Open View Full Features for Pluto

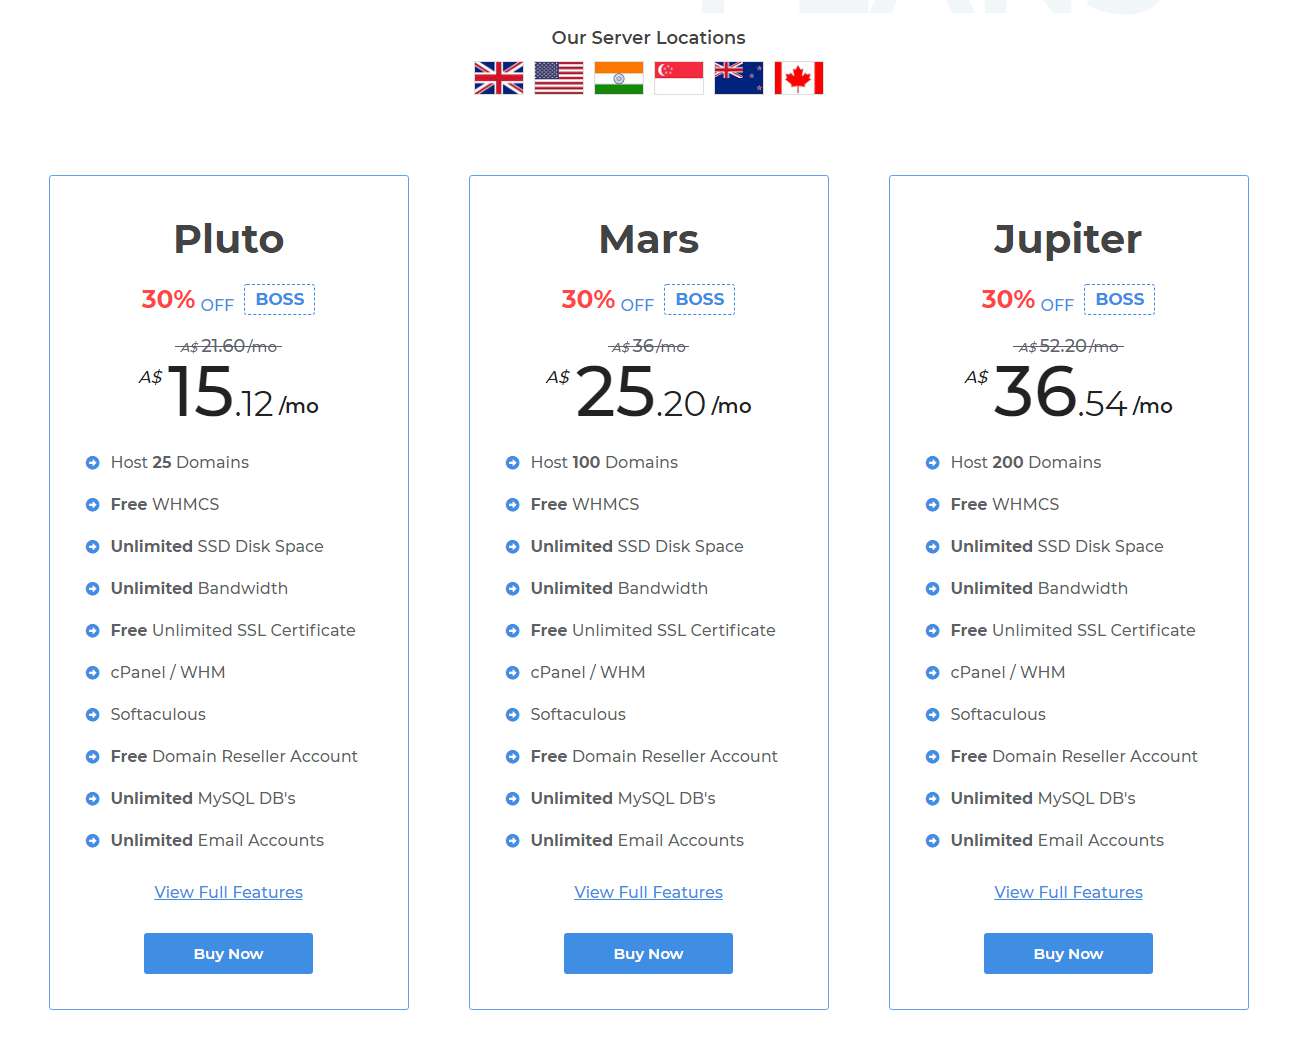[x=228, y=892]
